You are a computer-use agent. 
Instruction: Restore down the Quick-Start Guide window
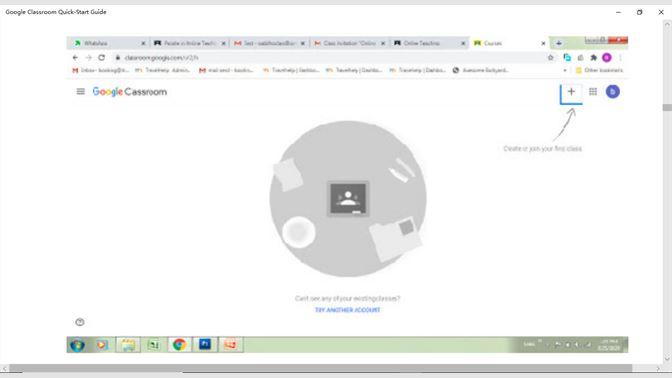(x=639, y=12)
